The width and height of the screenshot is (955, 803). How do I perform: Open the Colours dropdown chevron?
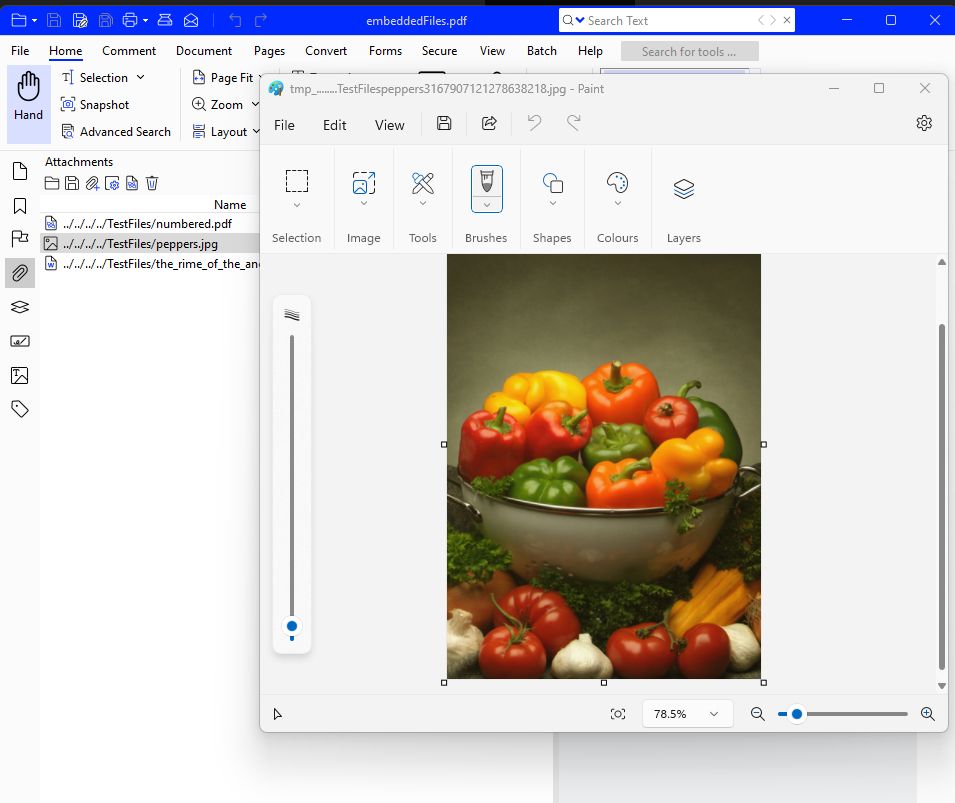(618, 203)
